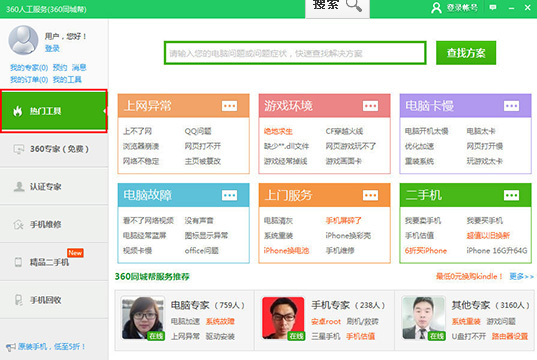Click the 登录 link under user greeting
This screenshot has height=360, width=537.
[52, 48]
